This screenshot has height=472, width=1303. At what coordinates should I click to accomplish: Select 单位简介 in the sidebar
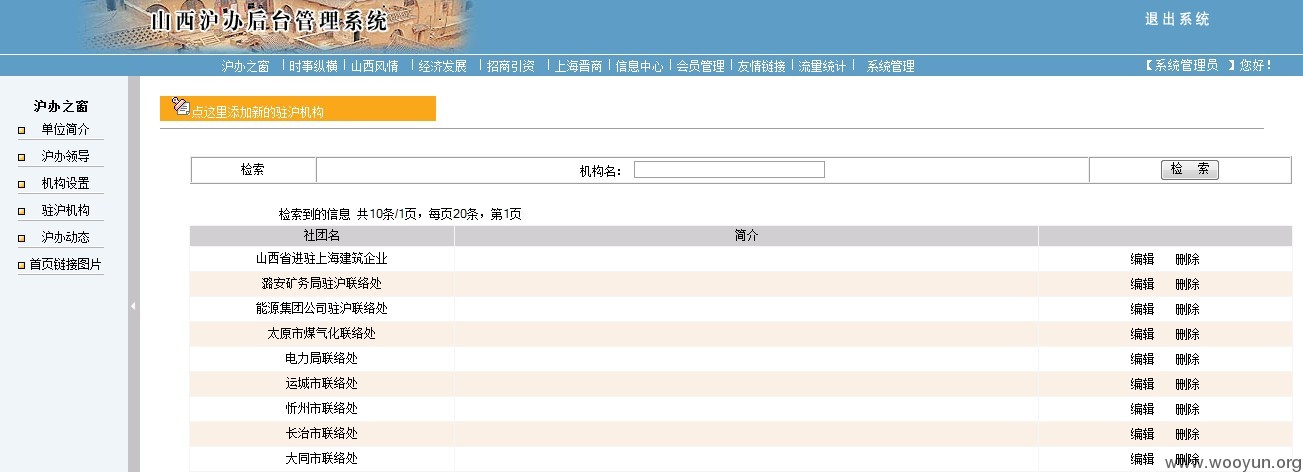(x=65, y=130)
